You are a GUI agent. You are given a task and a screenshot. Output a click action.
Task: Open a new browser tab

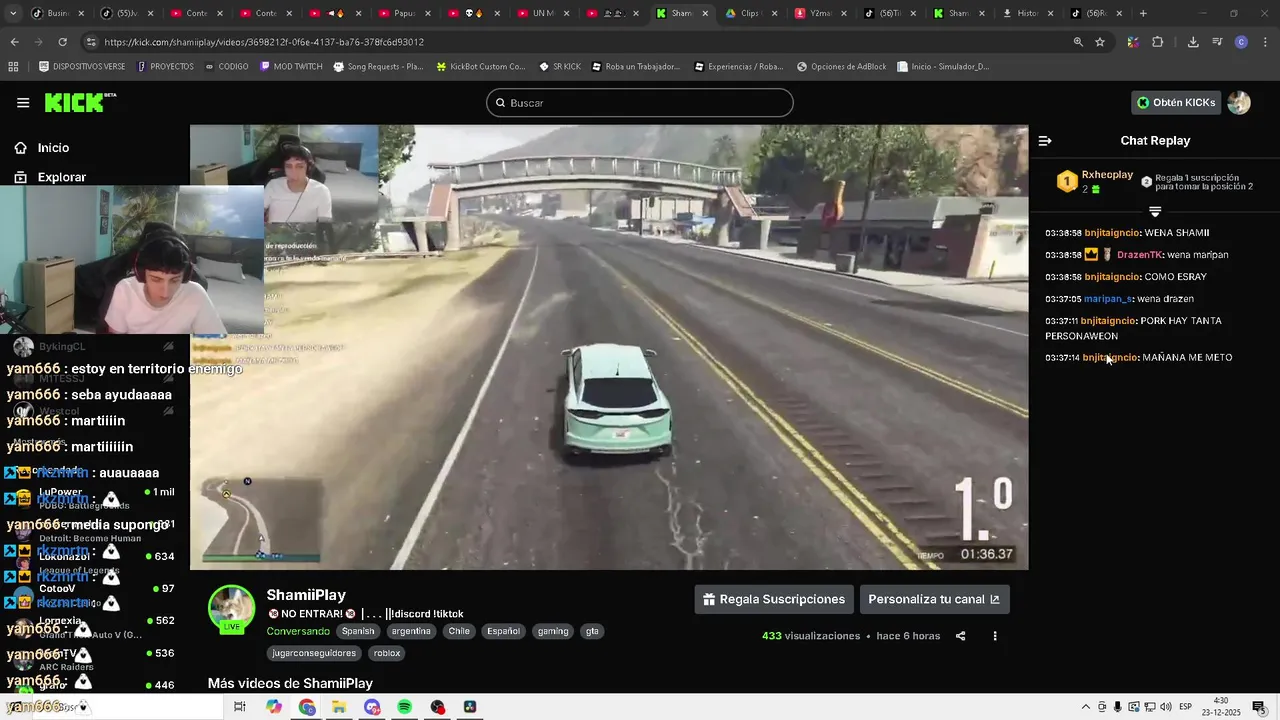coord(1143,13)
